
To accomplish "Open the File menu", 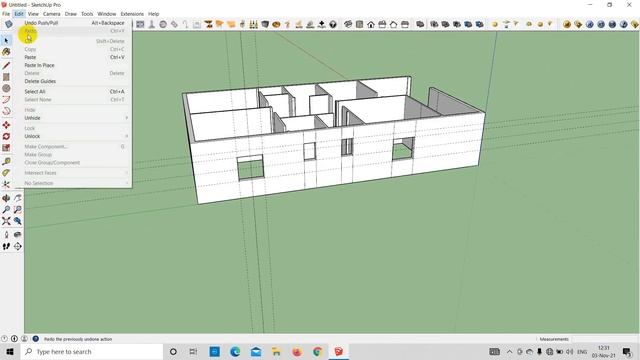I will pos(6,14).
